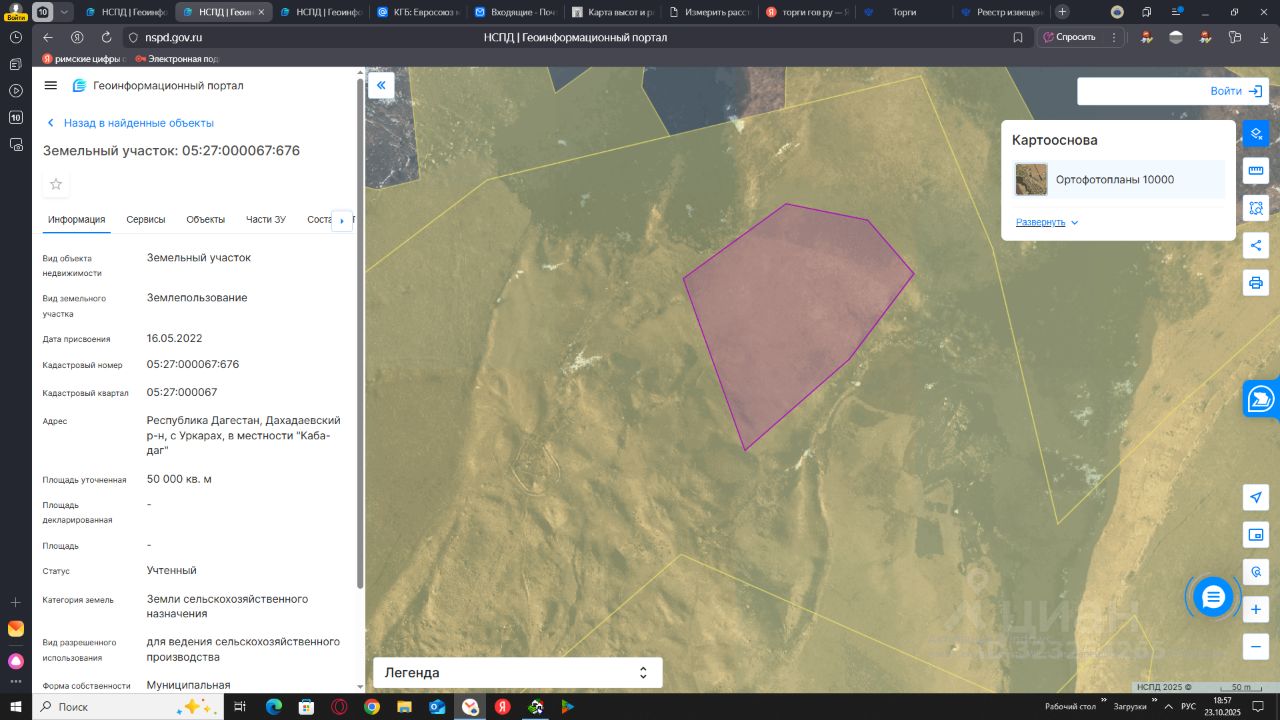This screenshot has height=720, width=1280.
Task: Switch to the Объекты tab
Action: 206,220
